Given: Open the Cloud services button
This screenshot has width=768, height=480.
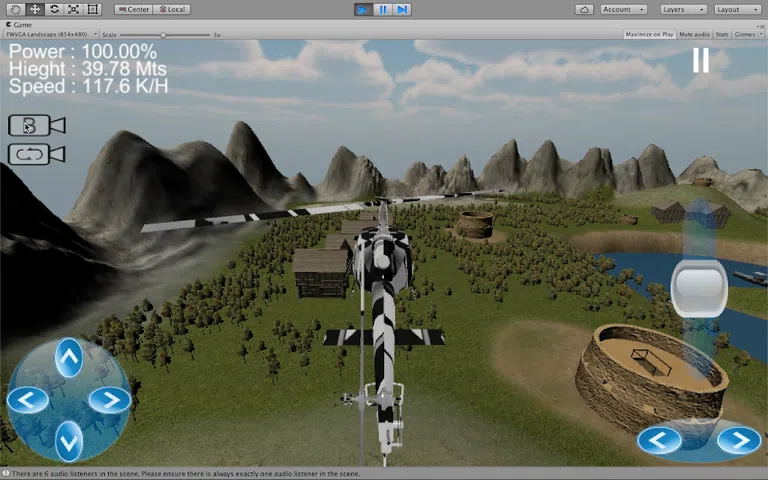Looking at the screenshot, I should click(x=584, y=9).
